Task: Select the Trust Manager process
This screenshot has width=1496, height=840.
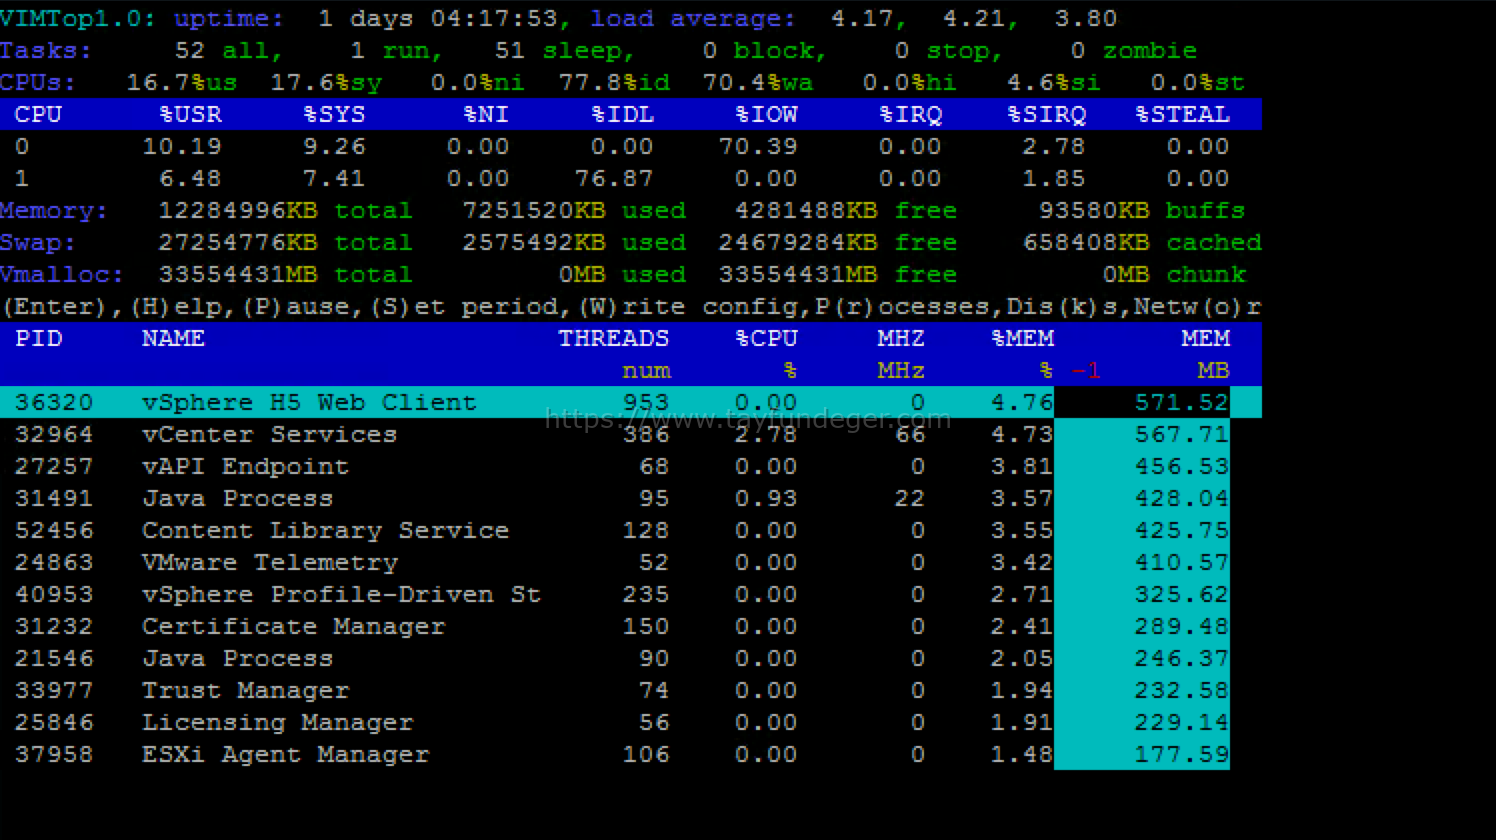Action: pyautogui.click(x=245, y=691)
